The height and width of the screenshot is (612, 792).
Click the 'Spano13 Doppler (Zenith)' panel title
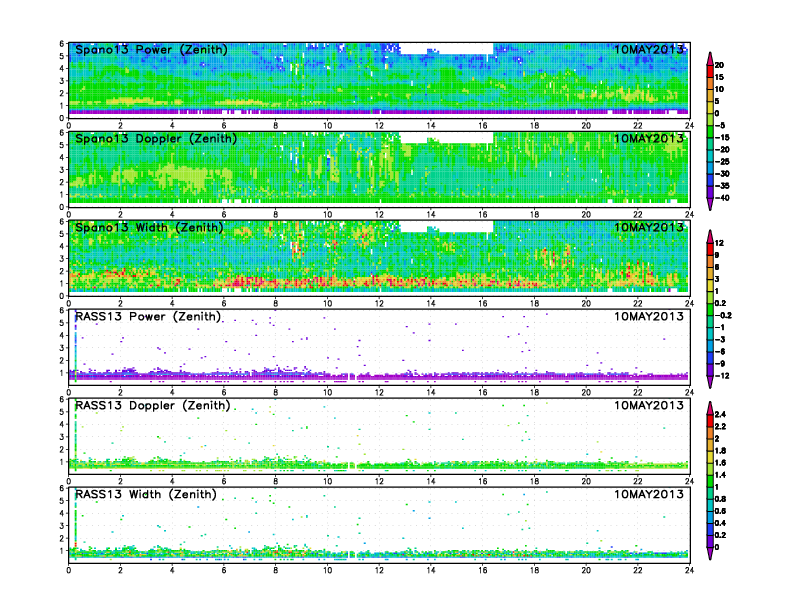tap(156, 138)
